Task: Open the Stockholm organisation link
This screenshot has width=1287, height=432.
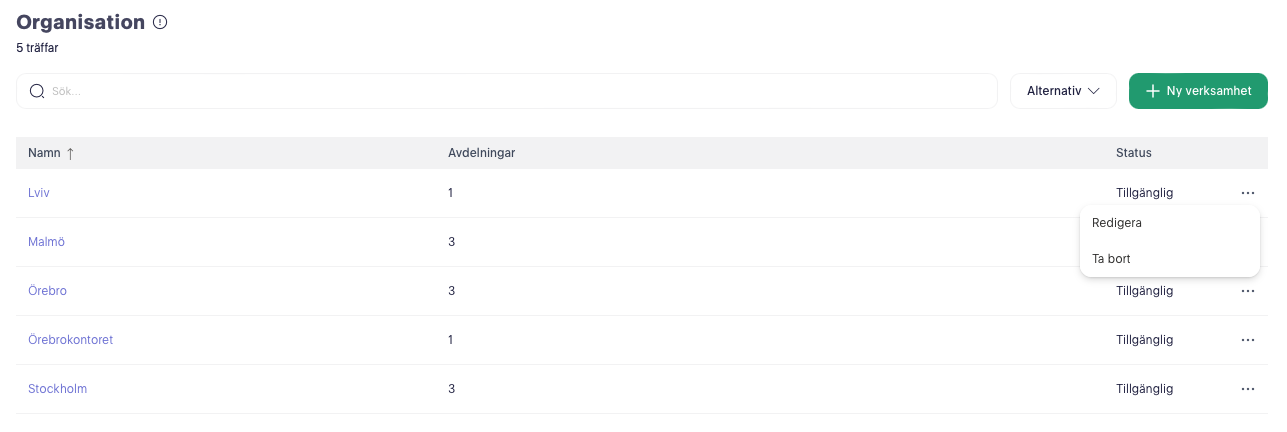Action: pyautogui.click(x=57, y=389)
